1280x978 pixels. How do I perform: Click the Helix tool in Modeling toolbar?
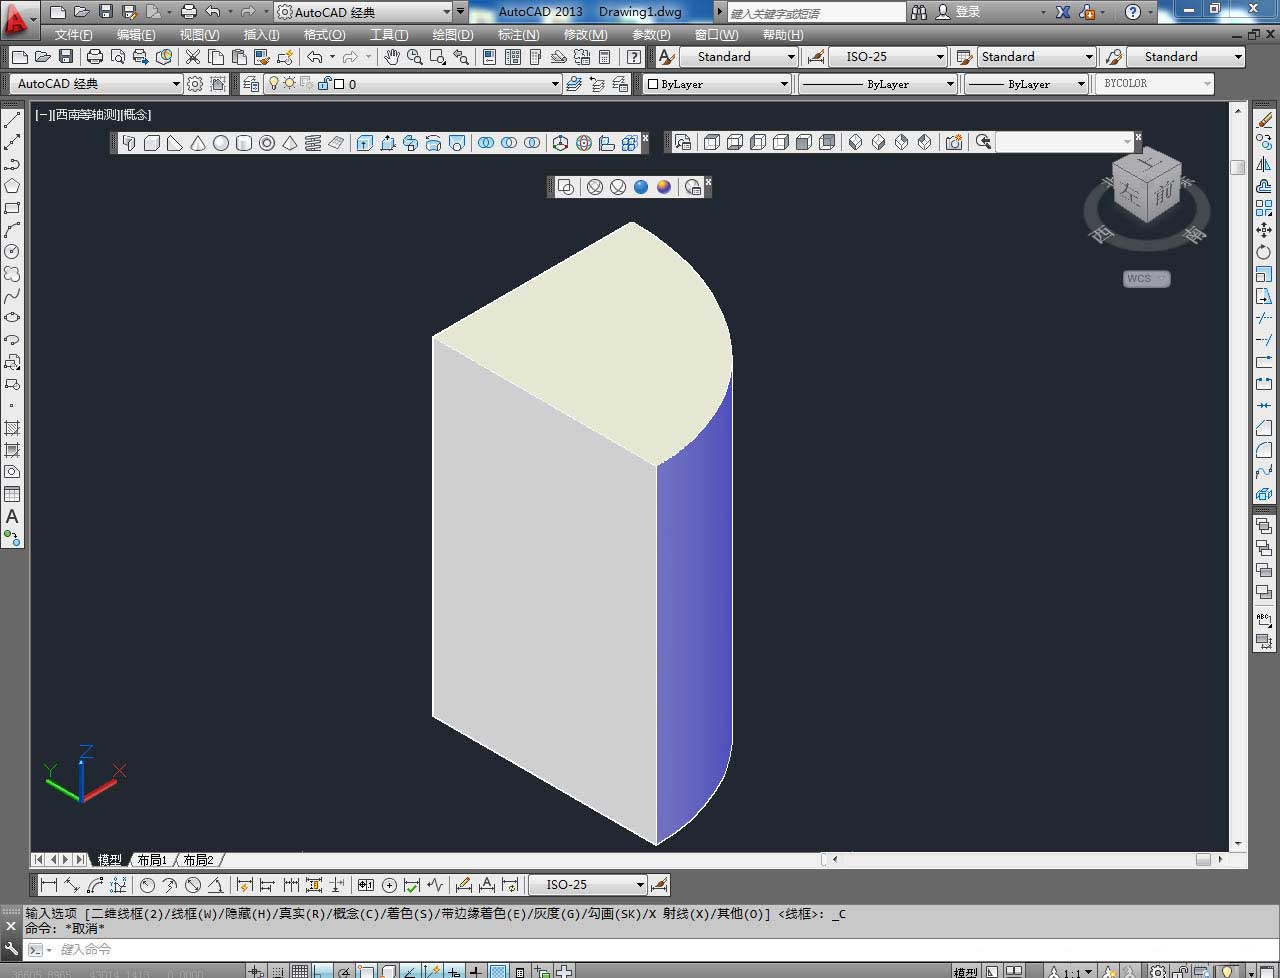313,143
